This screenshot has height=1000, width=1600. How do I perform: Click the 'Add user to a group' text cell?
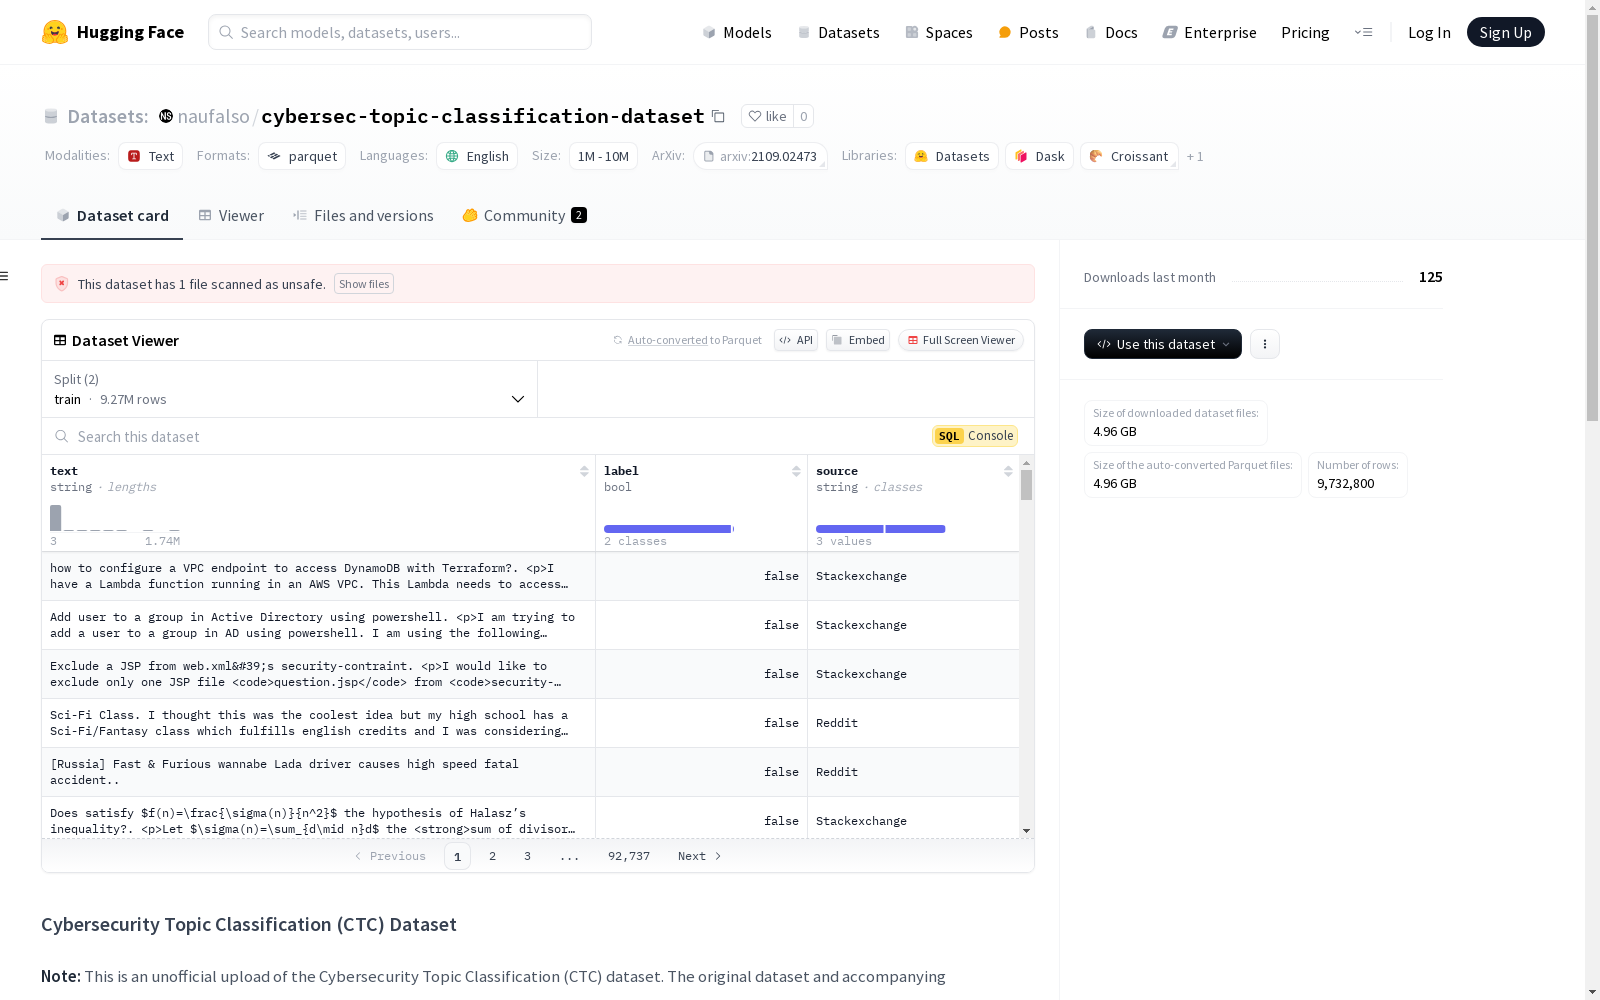pyautogui.click(x=318, y=625)
